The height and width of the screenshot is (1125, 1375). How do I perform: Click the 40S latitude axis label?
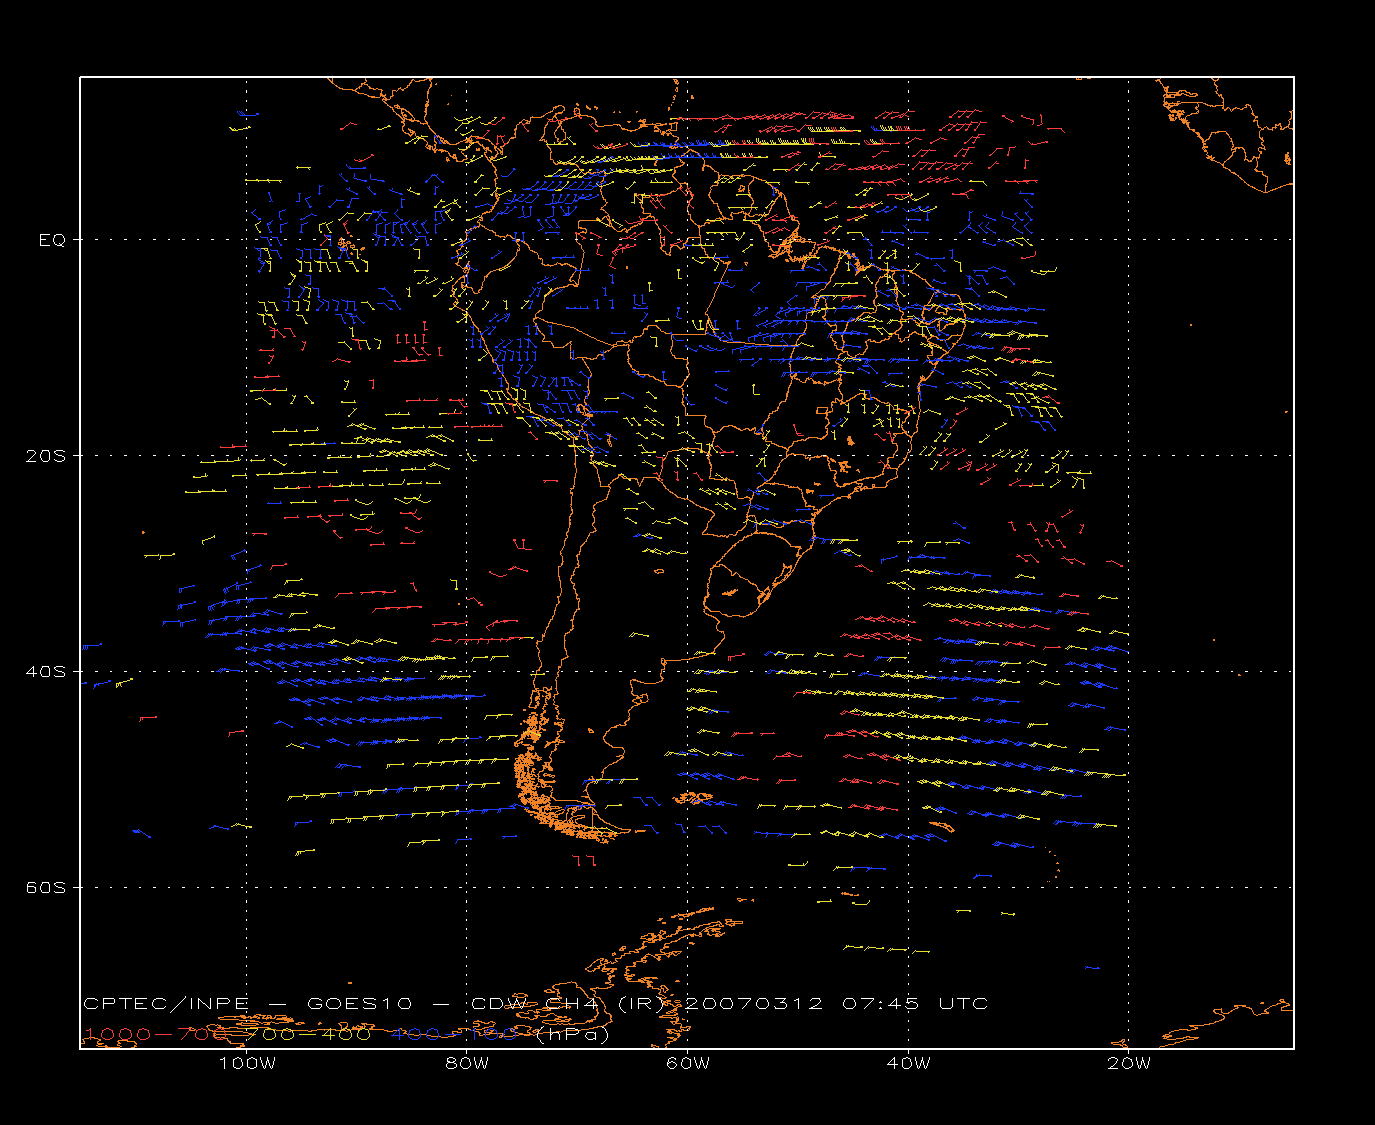click(46, 672)
